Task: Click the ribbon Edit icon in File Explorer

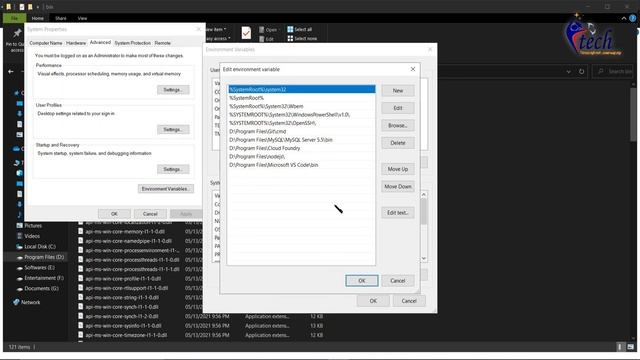Action: click(x=262, y=39)
